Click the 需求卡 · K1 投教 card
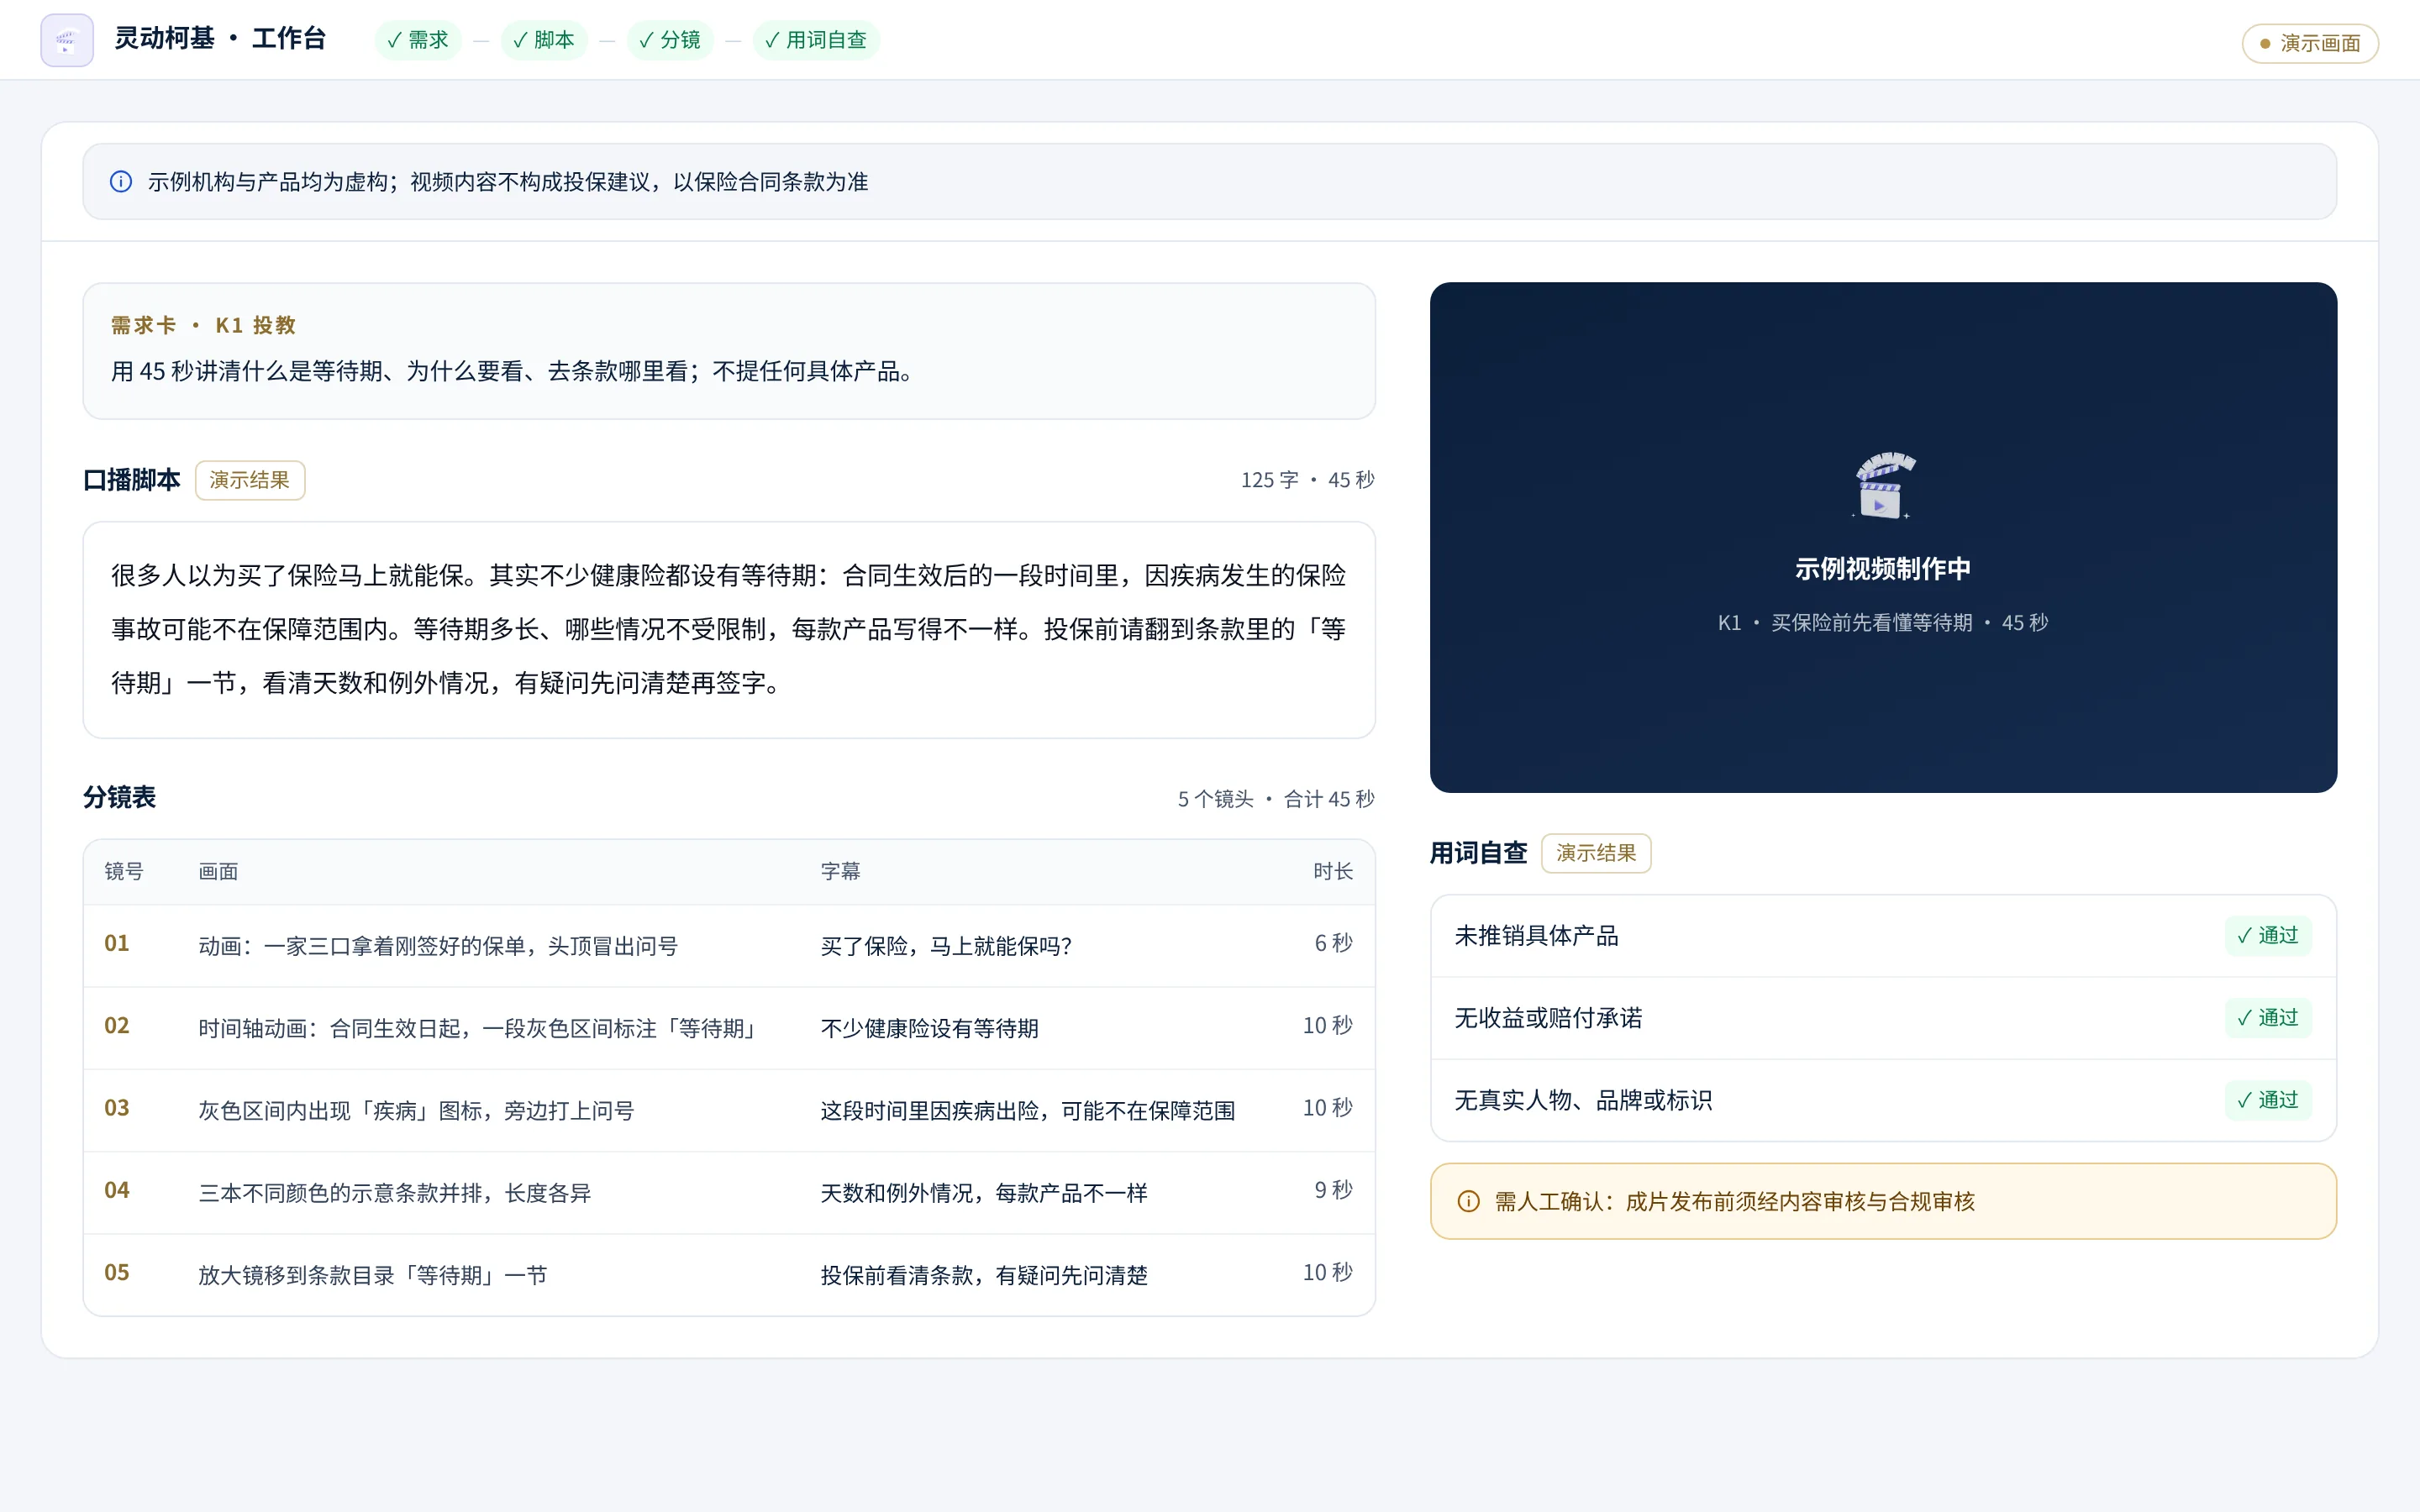 pos(729,351)
